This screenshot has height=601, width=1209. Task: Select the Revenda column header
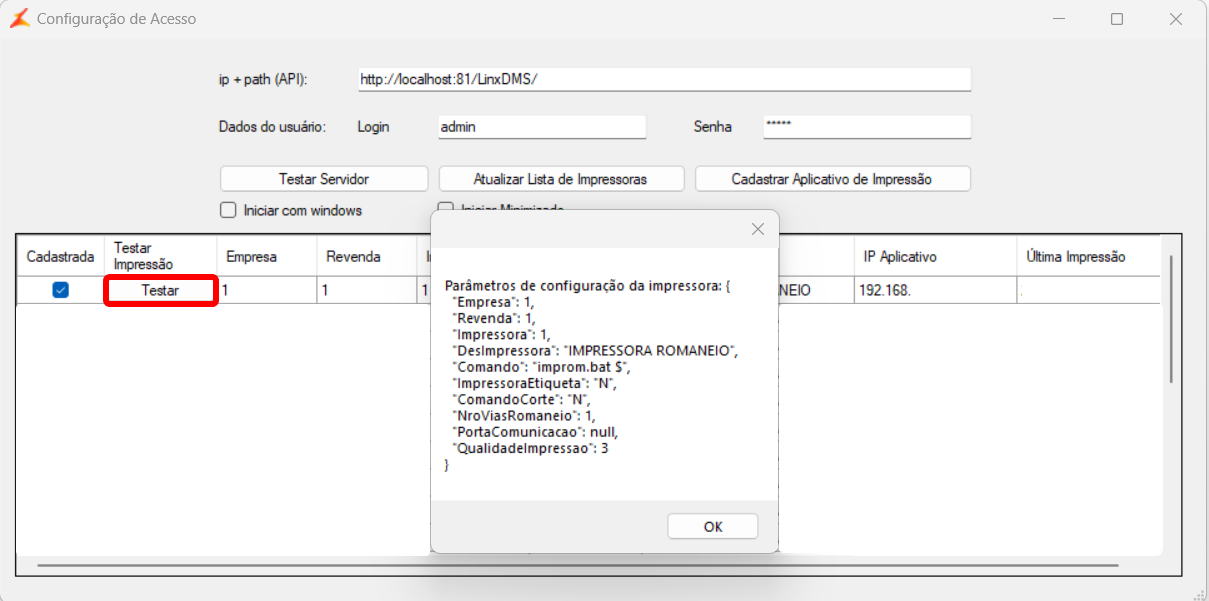(x=367, y=257)
